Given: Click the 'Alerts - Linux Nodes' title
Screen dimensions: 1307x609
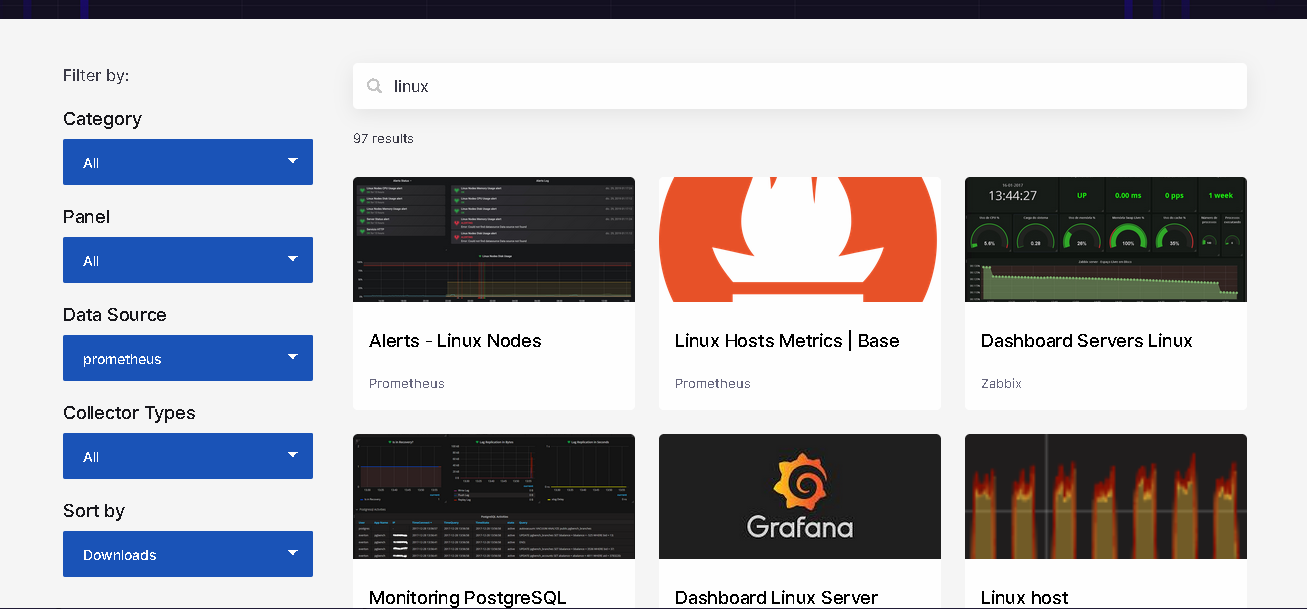Looking at the screenshot, I should tap(455, 341).
